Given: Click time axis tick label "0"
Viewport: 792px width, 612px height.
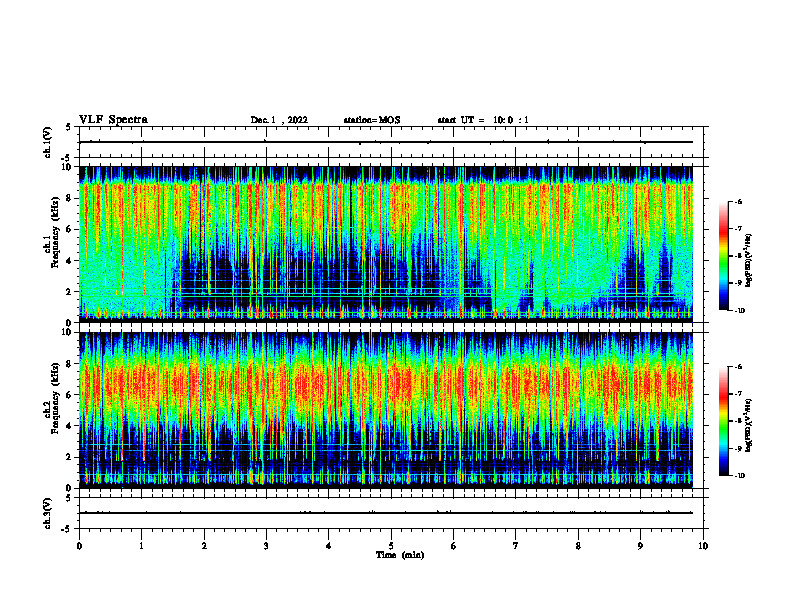Looking at the screenshot, I should click(79, 546).
